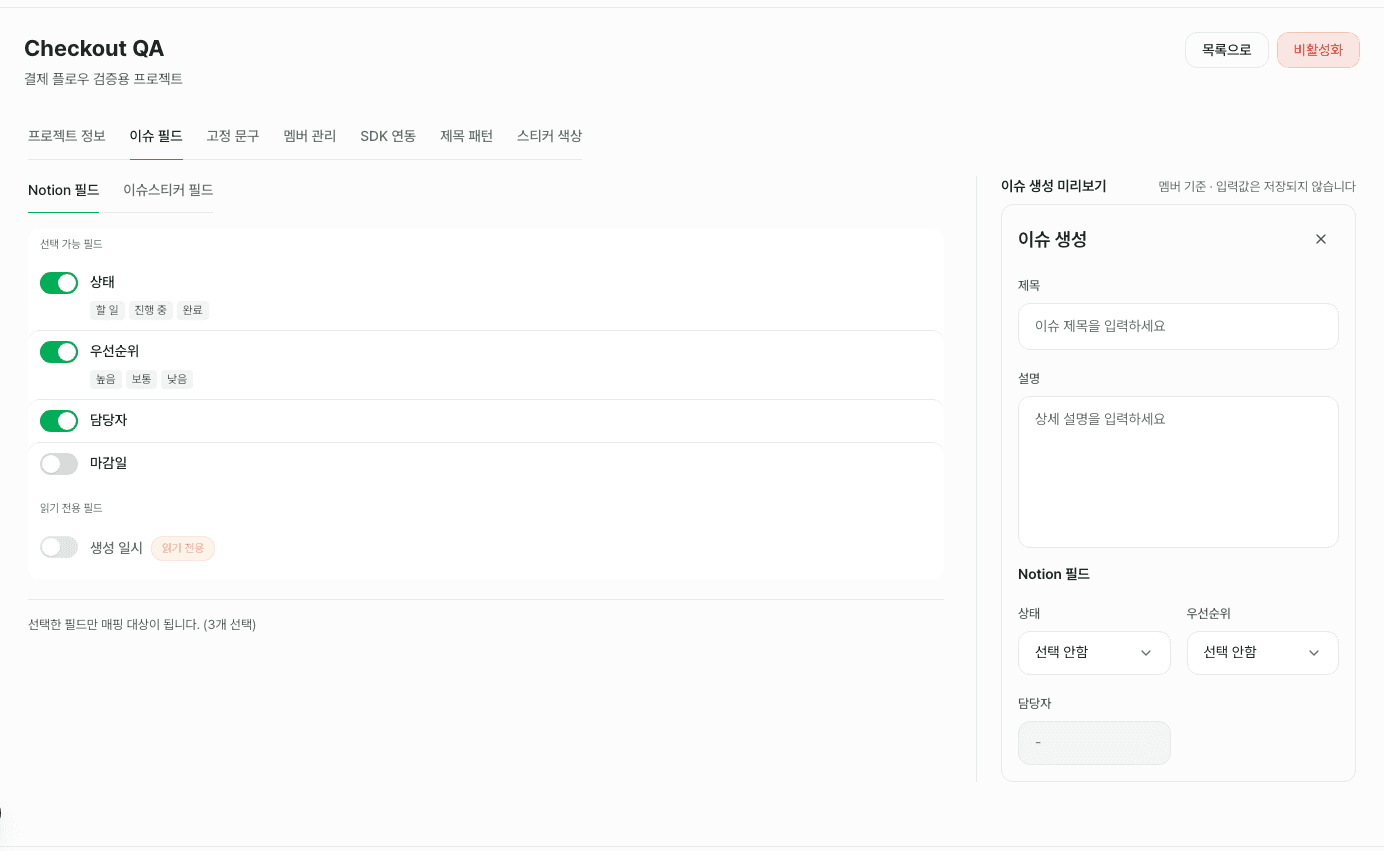Select the Notion 필드 sub-tab
Image resolution: width=1384 pixels, height=851 pixels.
point(63,190)
